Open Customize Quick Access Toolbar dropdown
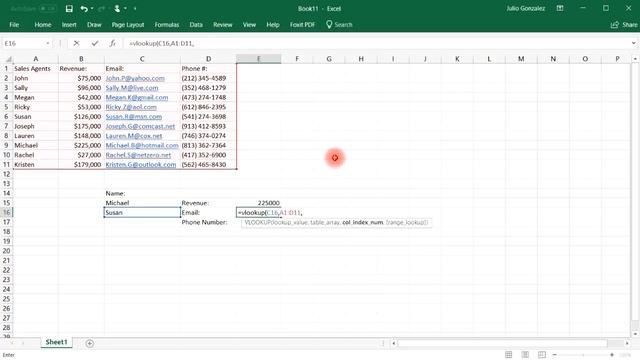Image resolution: width=640 pixels, height=360 pixels. tap(135, 9)
